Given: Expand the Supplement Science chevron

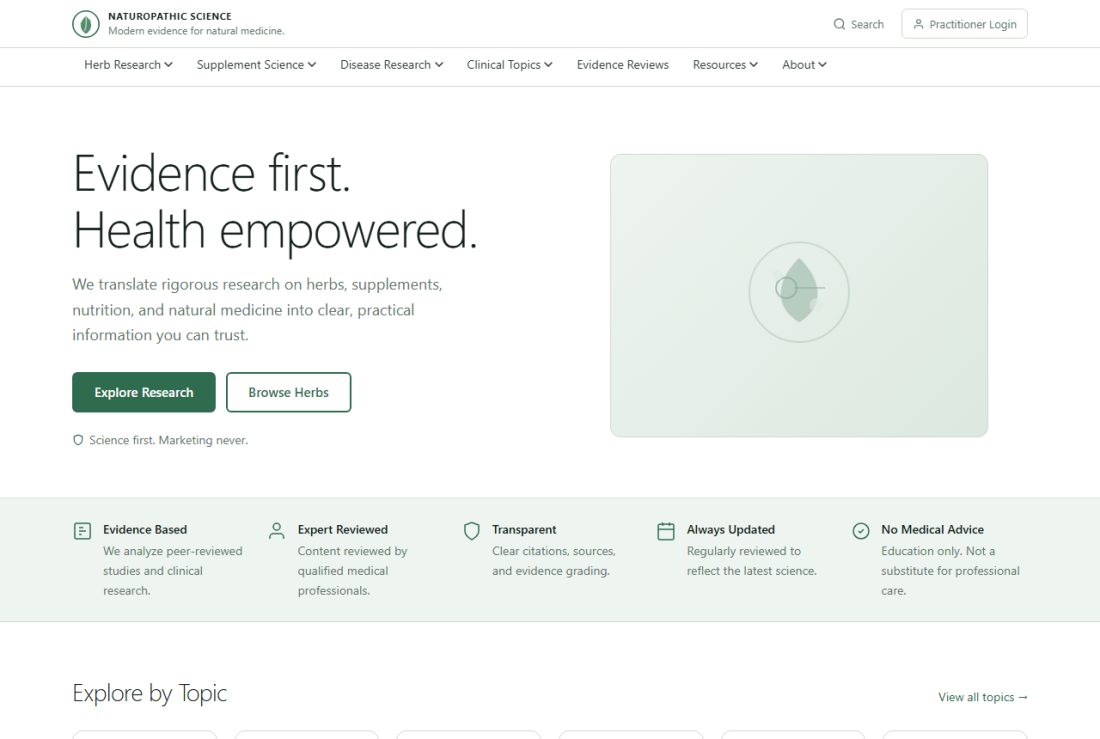Looking at the screenshot, I should click(312, 65).
